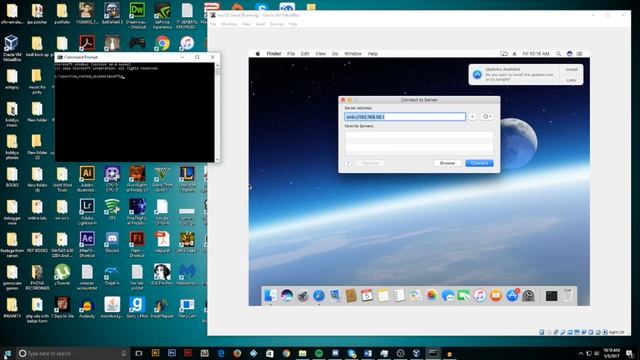Open Task View on Windows taskbar
640x360 pixels.
[x=139, y=353]
